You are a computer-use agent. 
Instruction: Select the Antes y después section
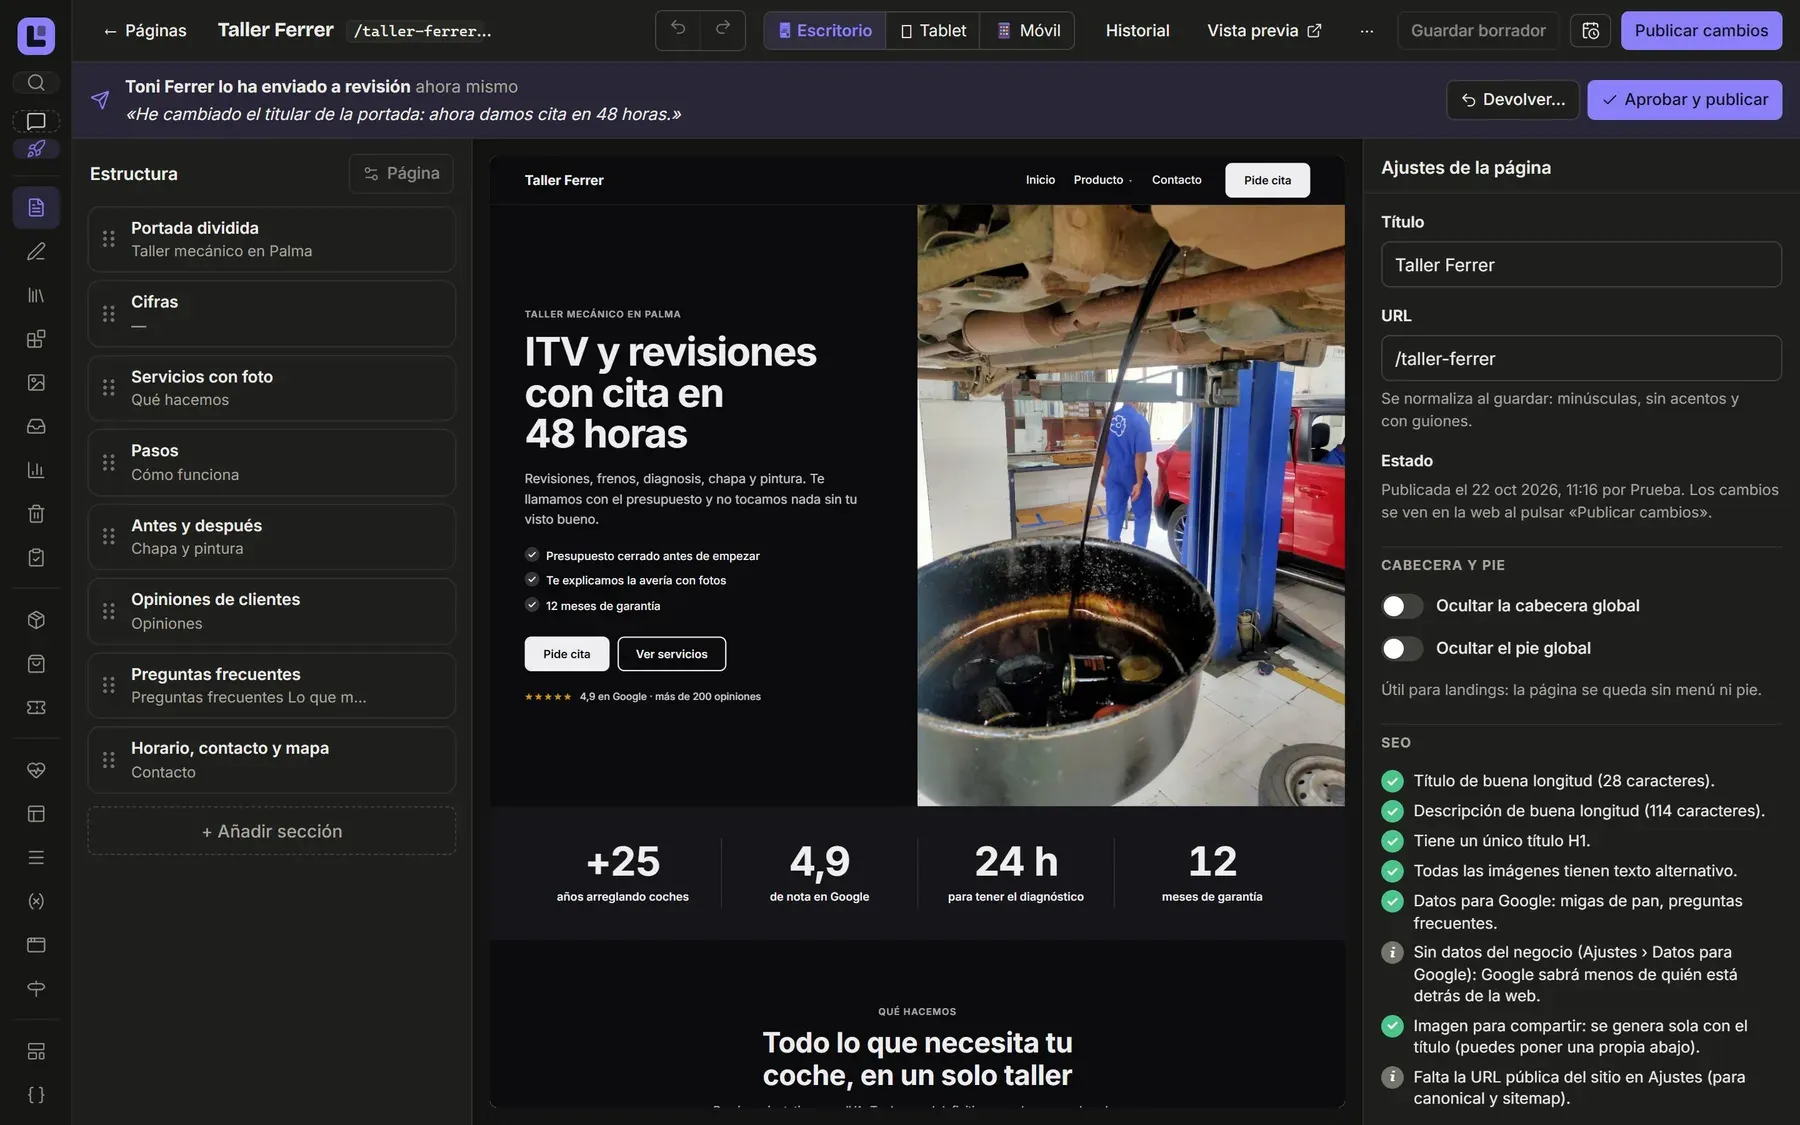pyautogui.click(x=272, y=537)
